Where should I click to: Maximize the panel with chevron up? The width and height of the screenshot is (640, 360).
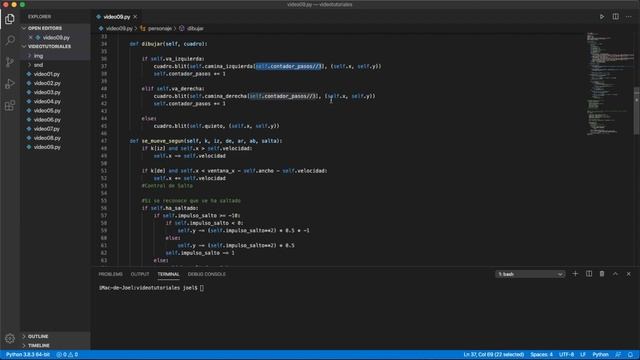pos(615,274)
